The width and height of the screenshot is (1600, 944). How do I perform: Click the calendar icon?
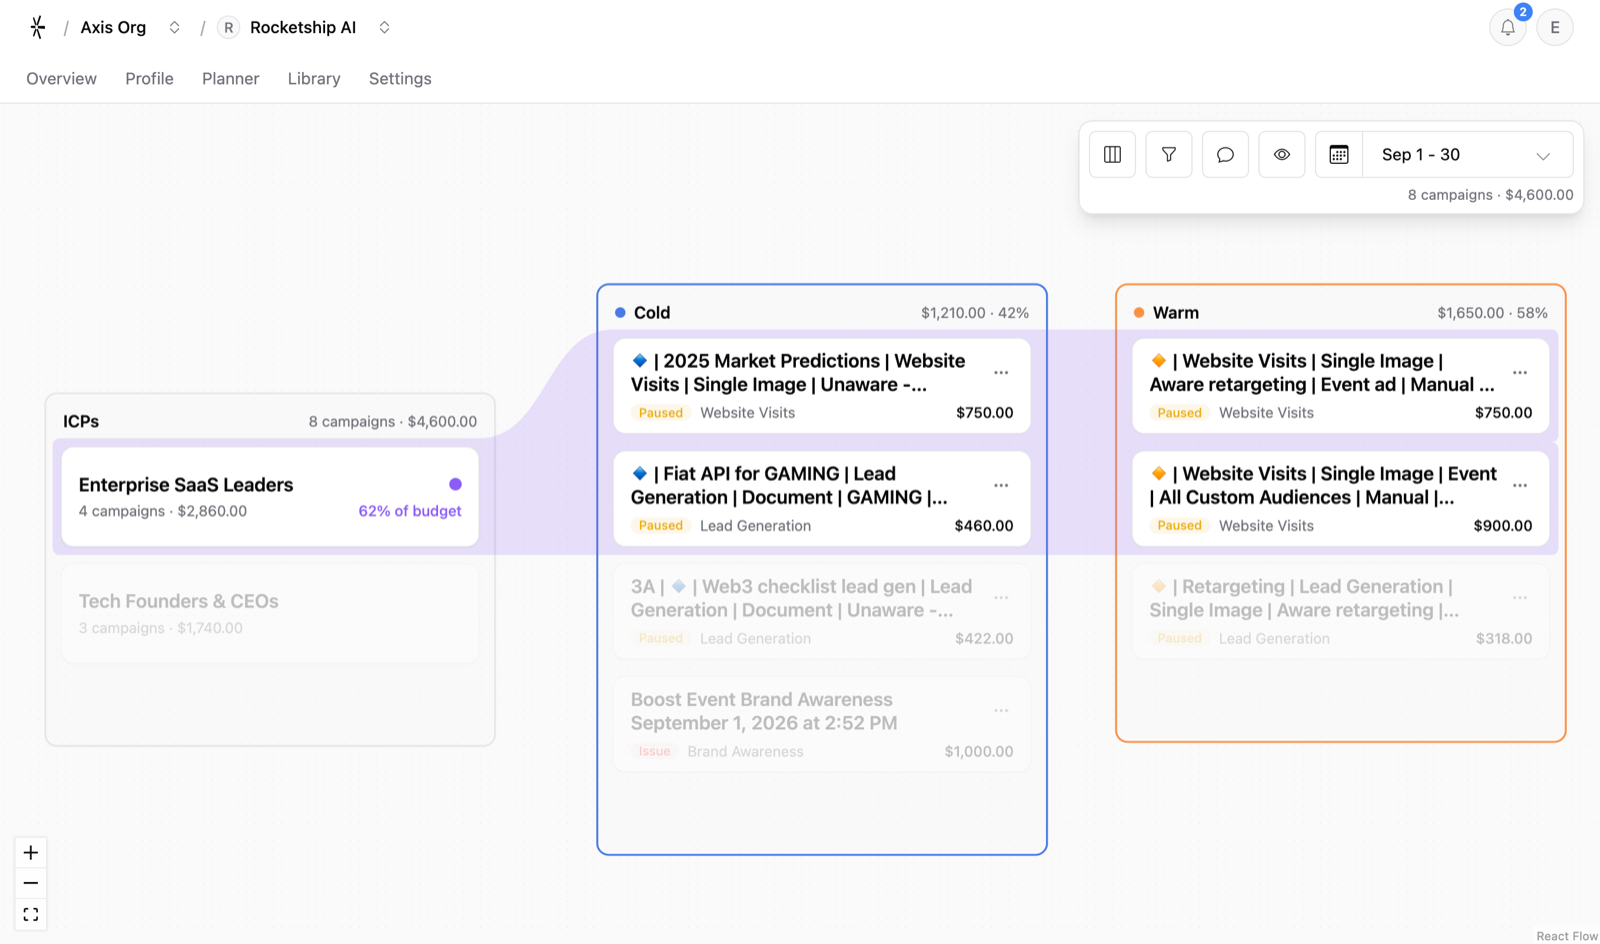(1338, 155)
